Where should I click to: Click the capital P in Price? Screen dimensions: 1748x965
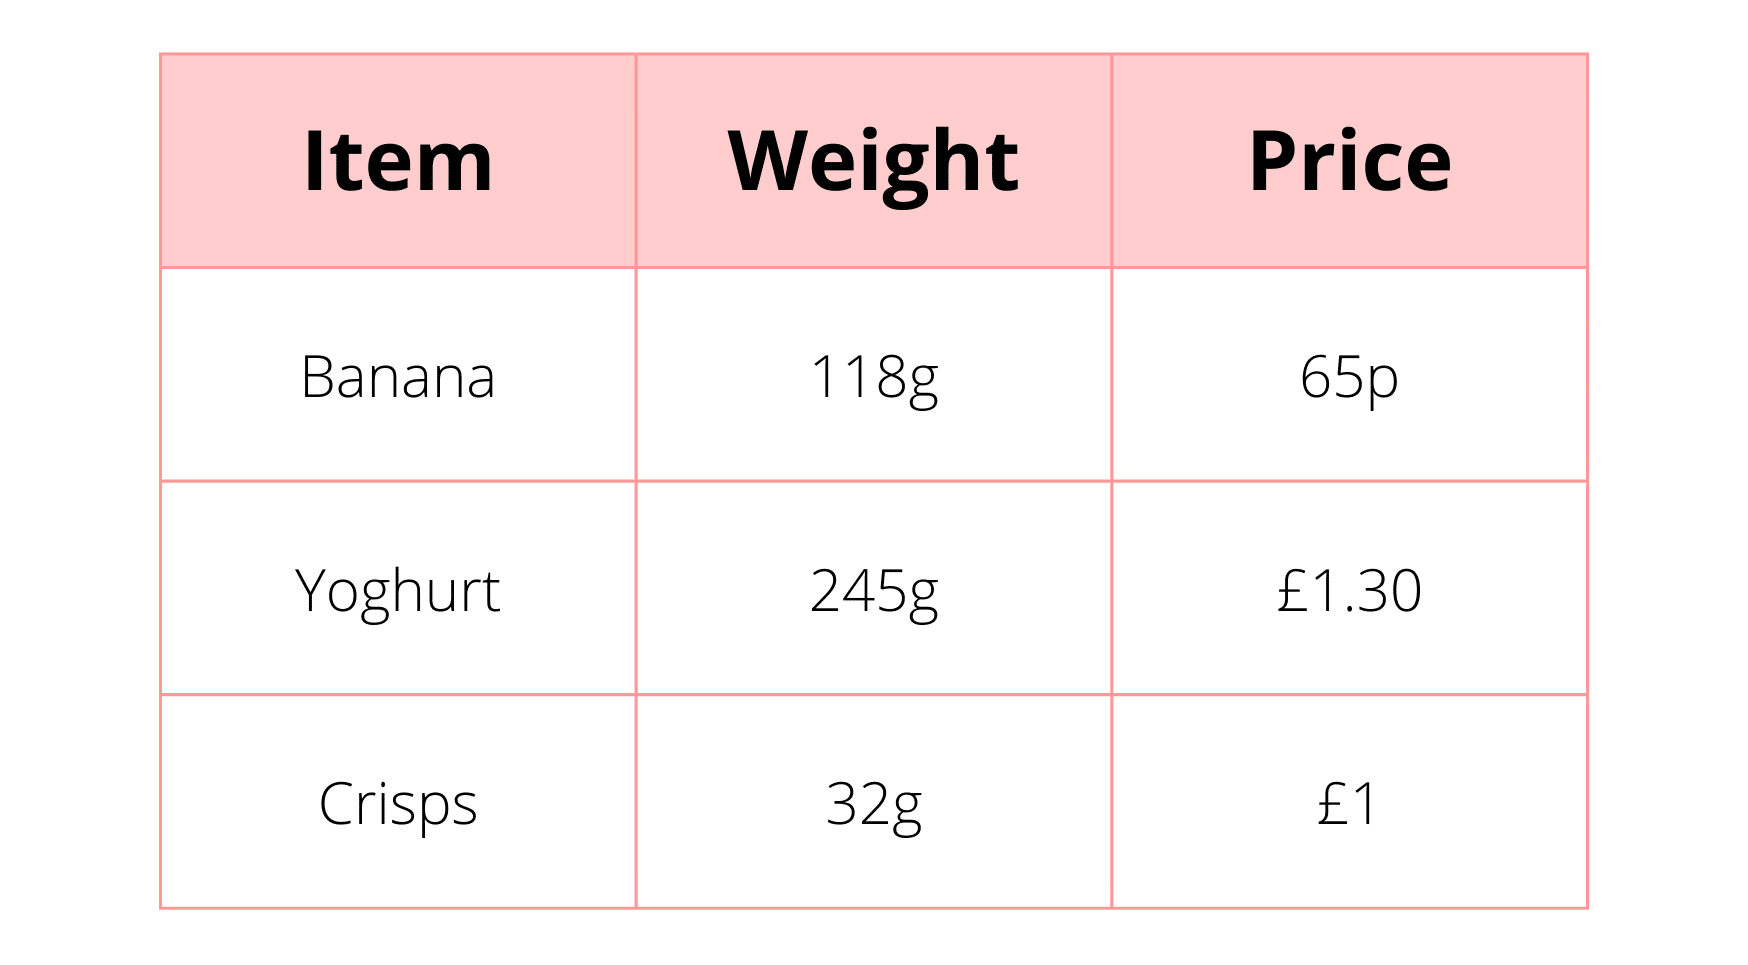(x=1273, y=161)
